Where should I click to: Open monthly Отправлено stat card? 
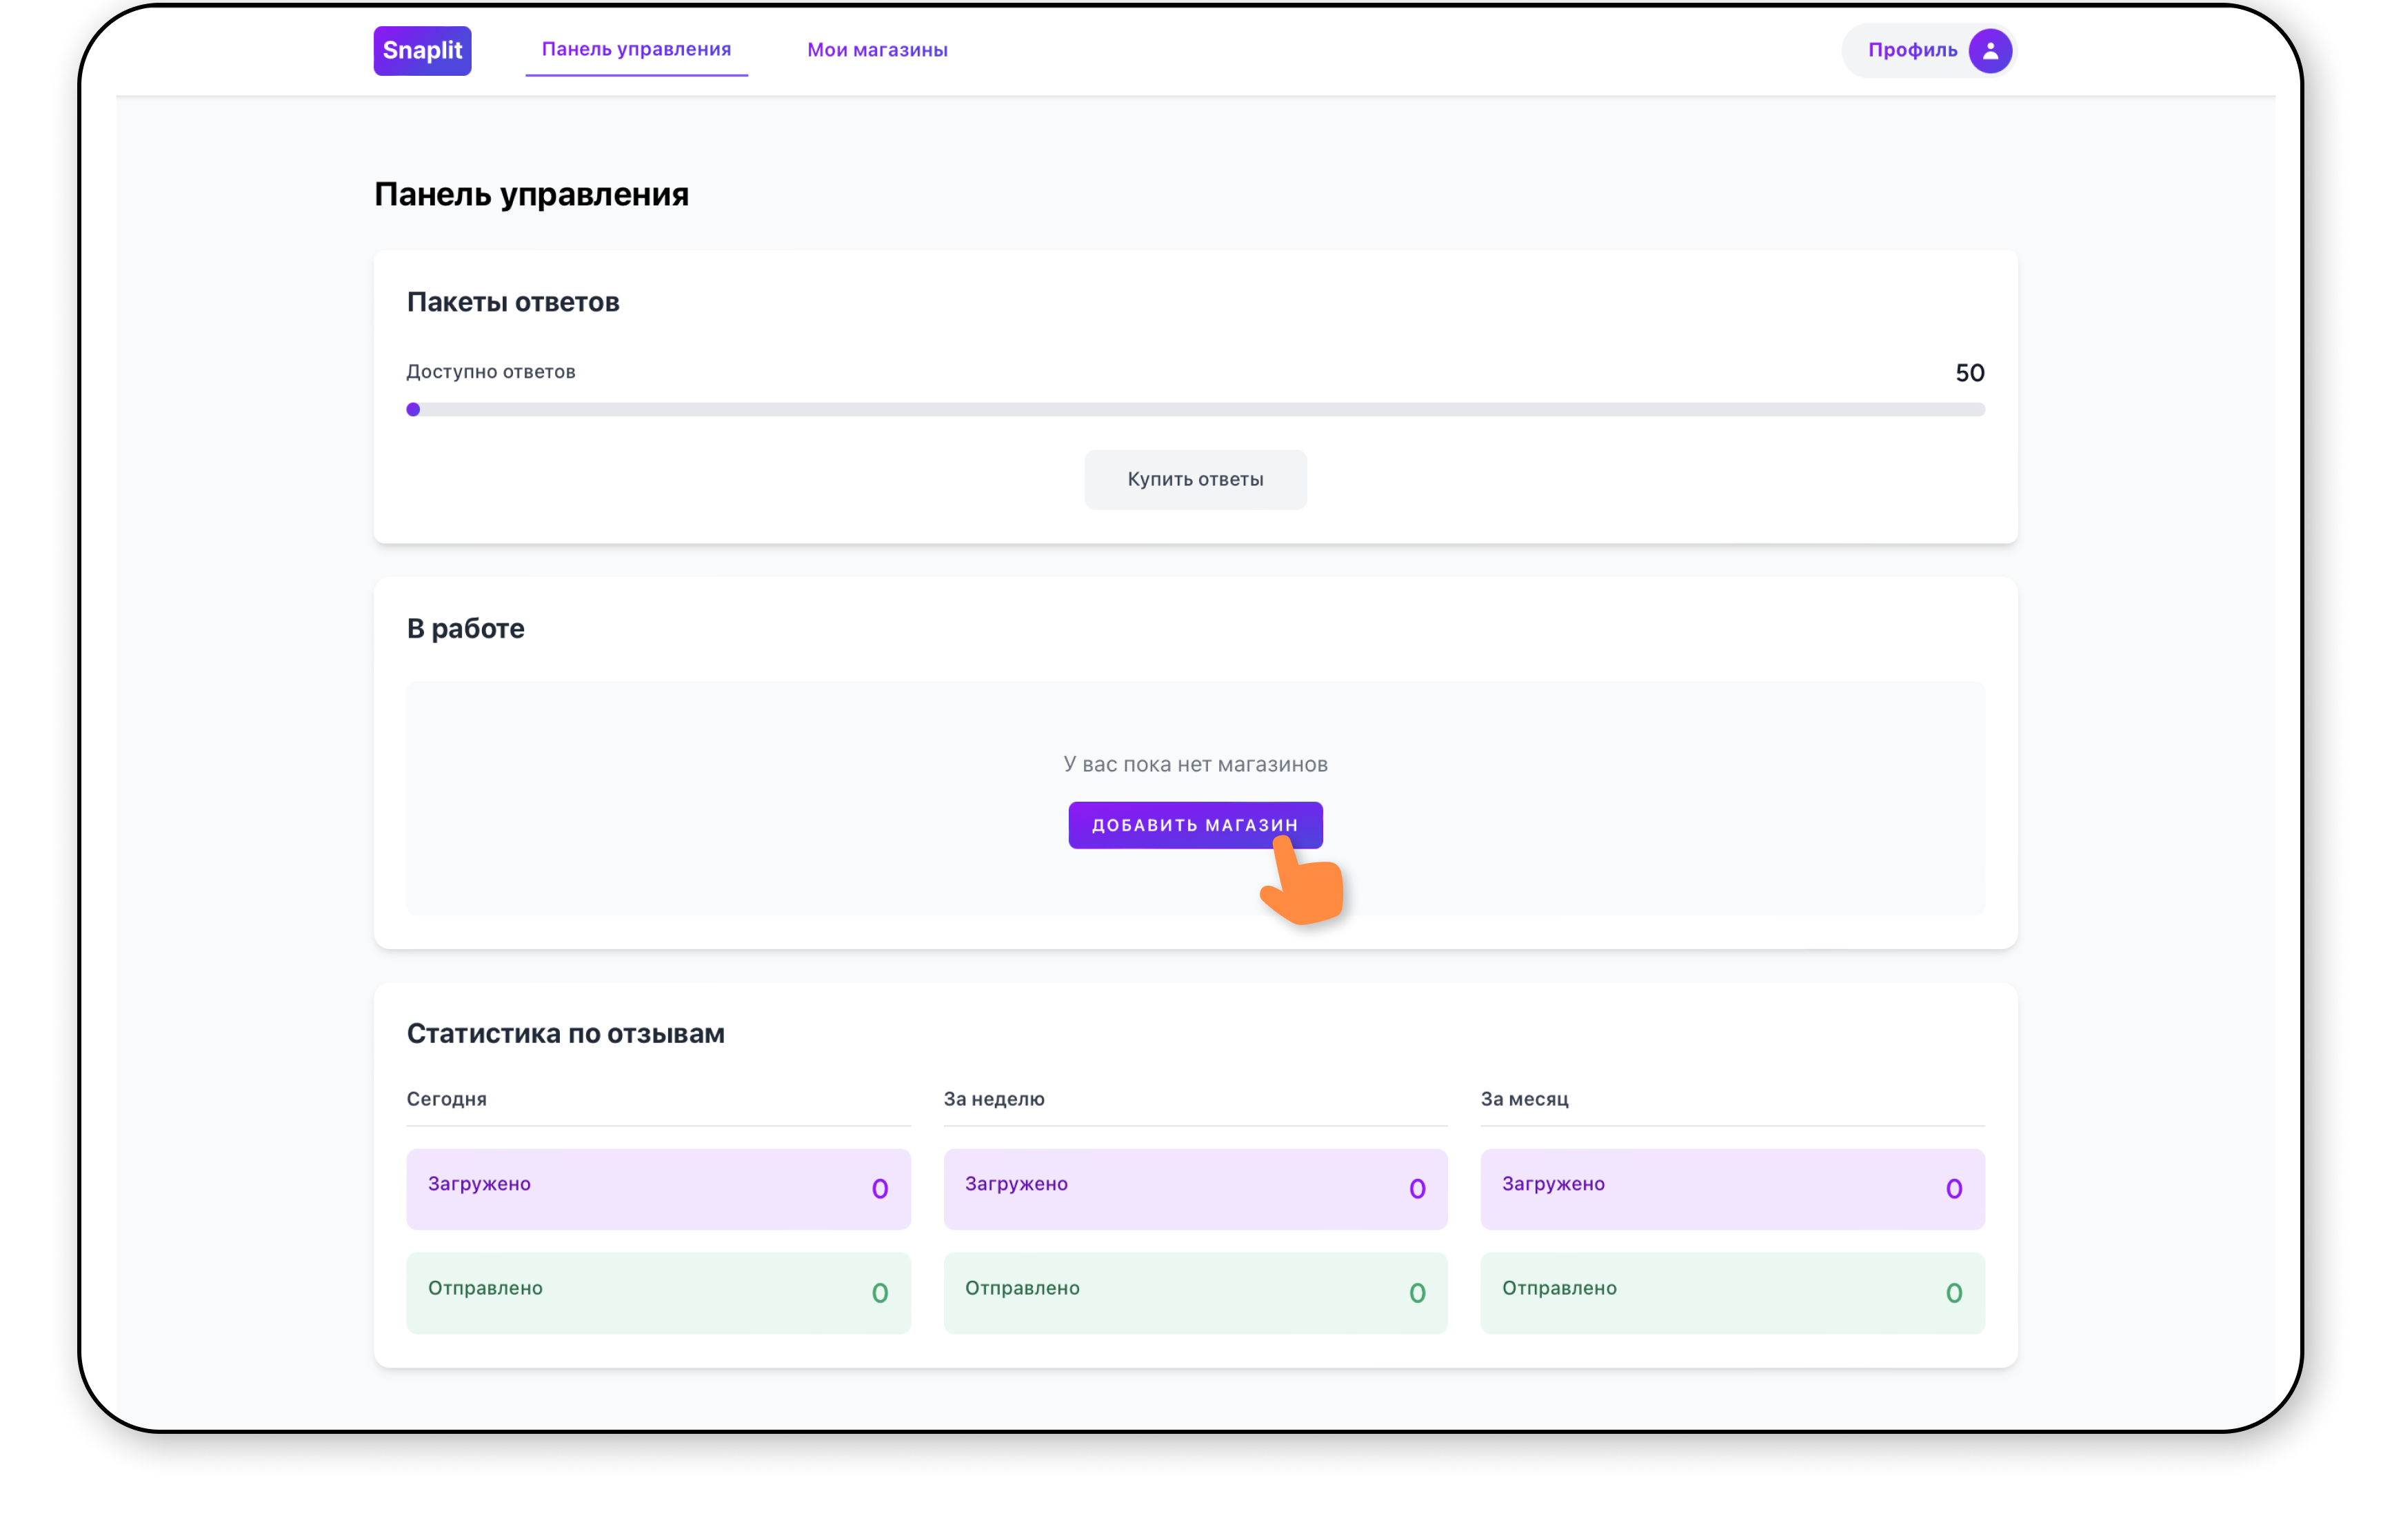click(1732, 1292)
